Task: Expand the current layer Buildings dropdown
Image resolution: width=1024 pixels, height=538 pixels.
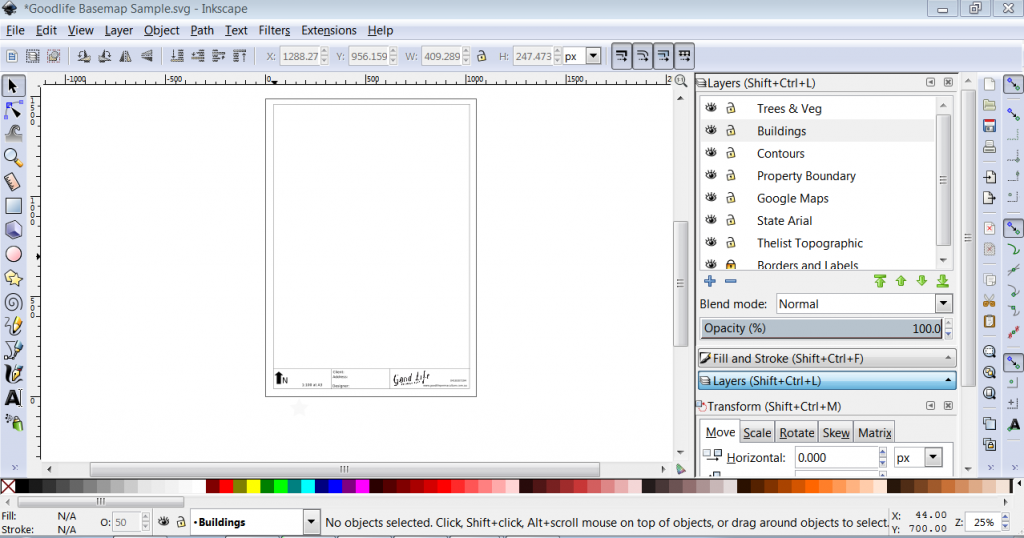Action: (x=310, y=522)
